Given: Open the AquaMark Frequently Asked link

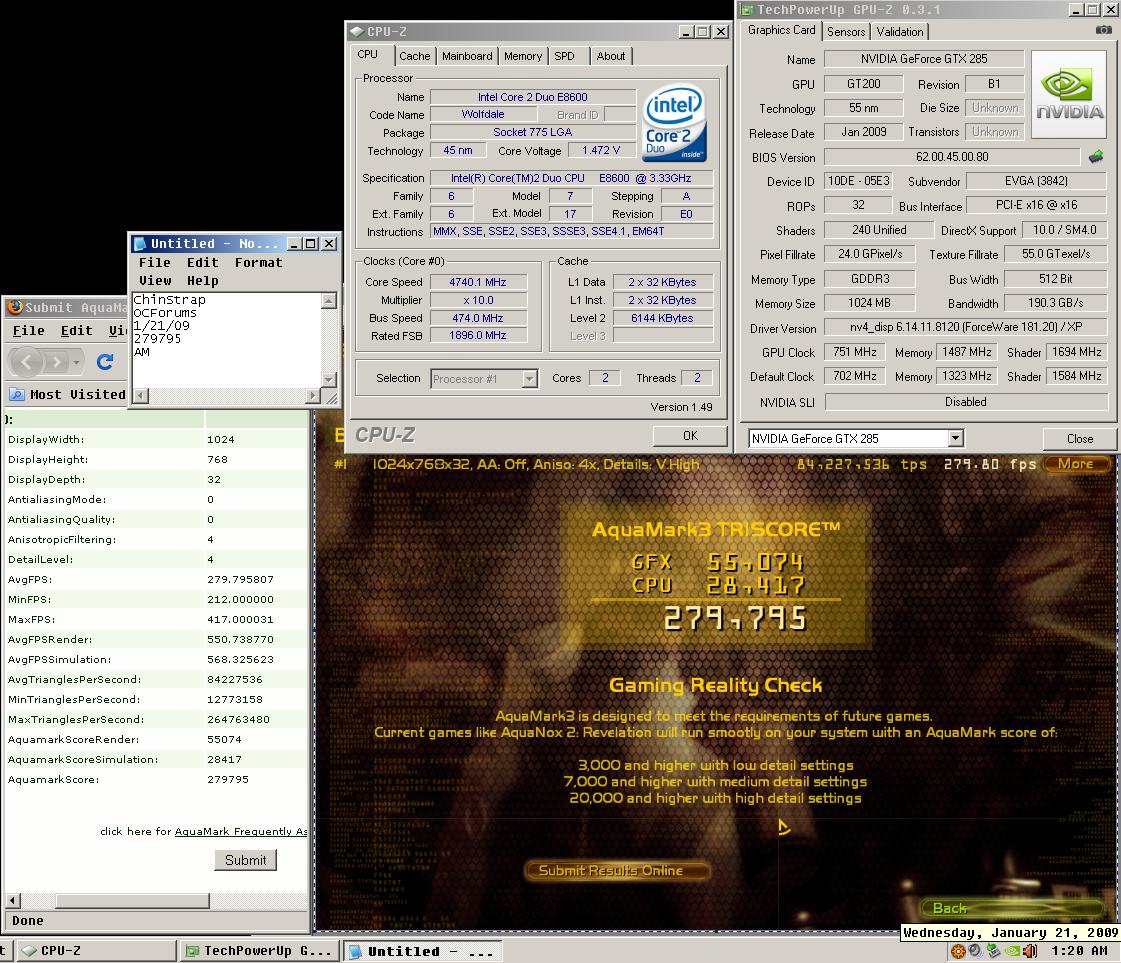Looking at the screenshot, I should [x=241, y=831].
